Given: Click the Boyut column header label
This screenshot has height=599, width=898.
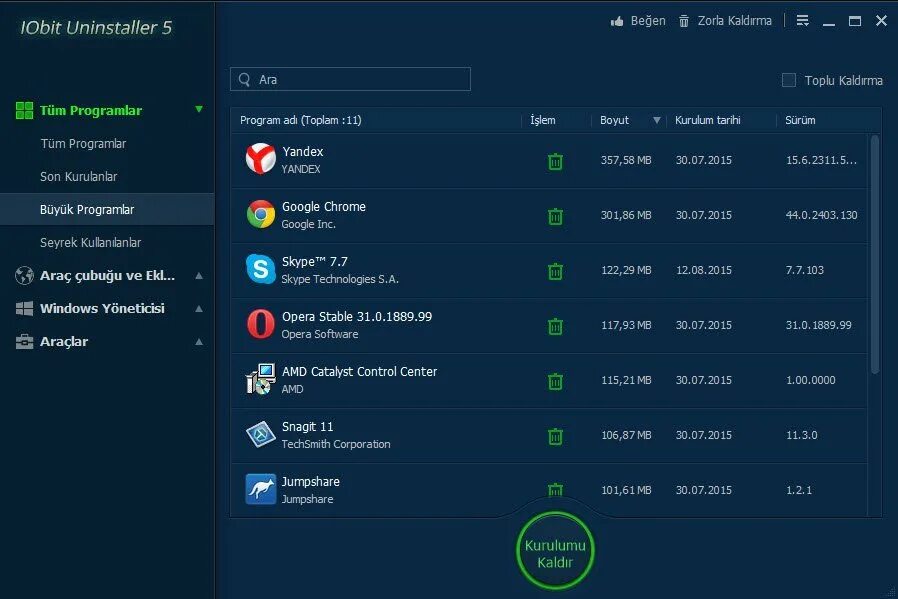Looking at the screenshot, I should tap(614, 120).
